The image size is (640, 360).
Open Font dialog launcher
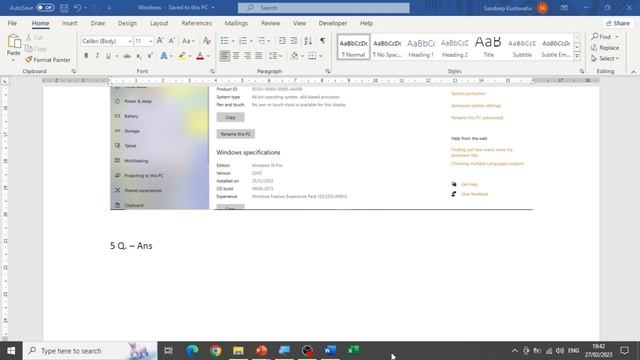212,71
